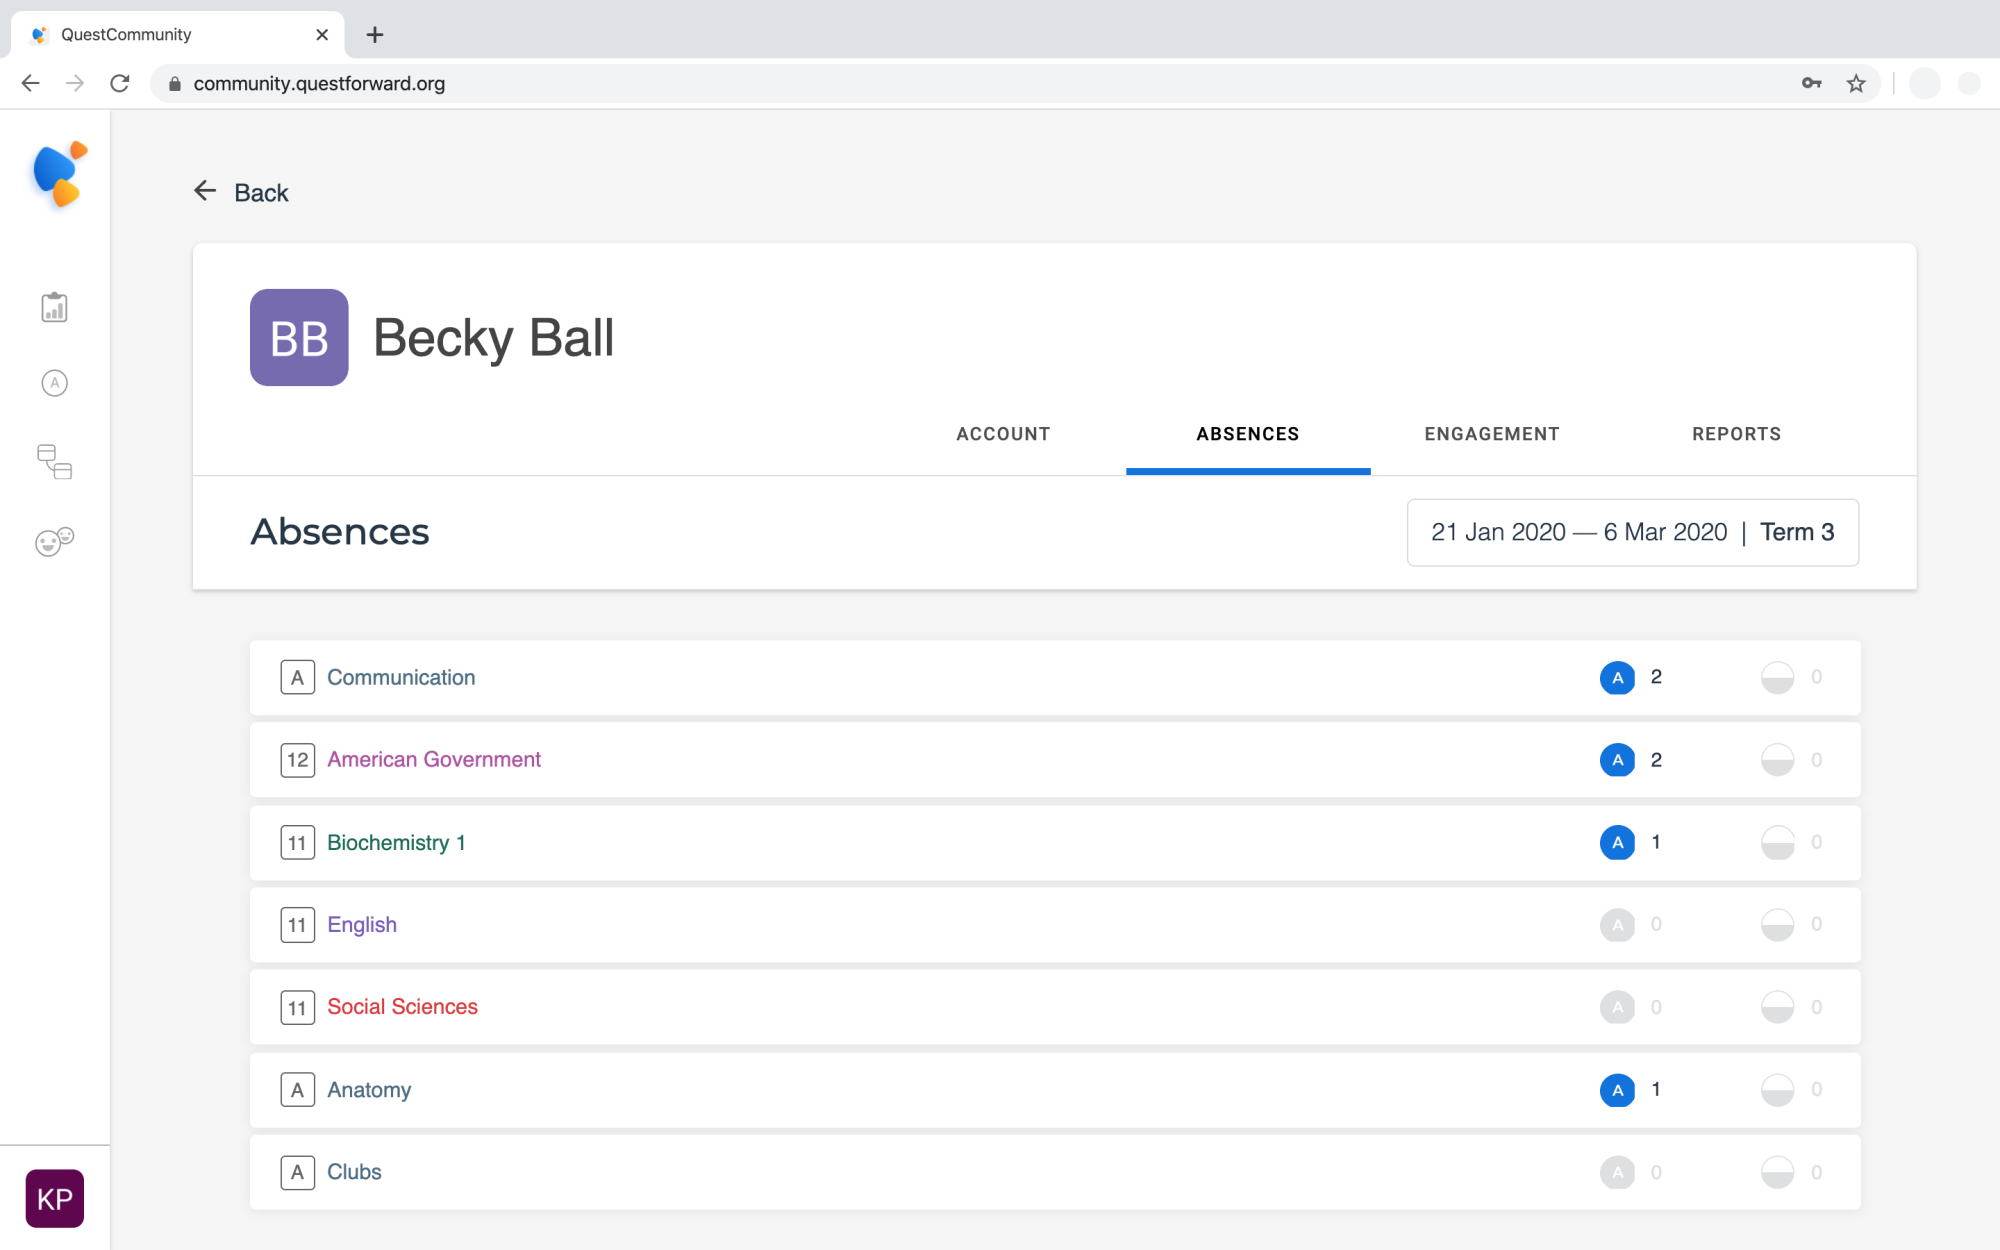2000x1250 pixels.
Task: Click the blue absence icon in American Government row
Action: point(1617,760)
